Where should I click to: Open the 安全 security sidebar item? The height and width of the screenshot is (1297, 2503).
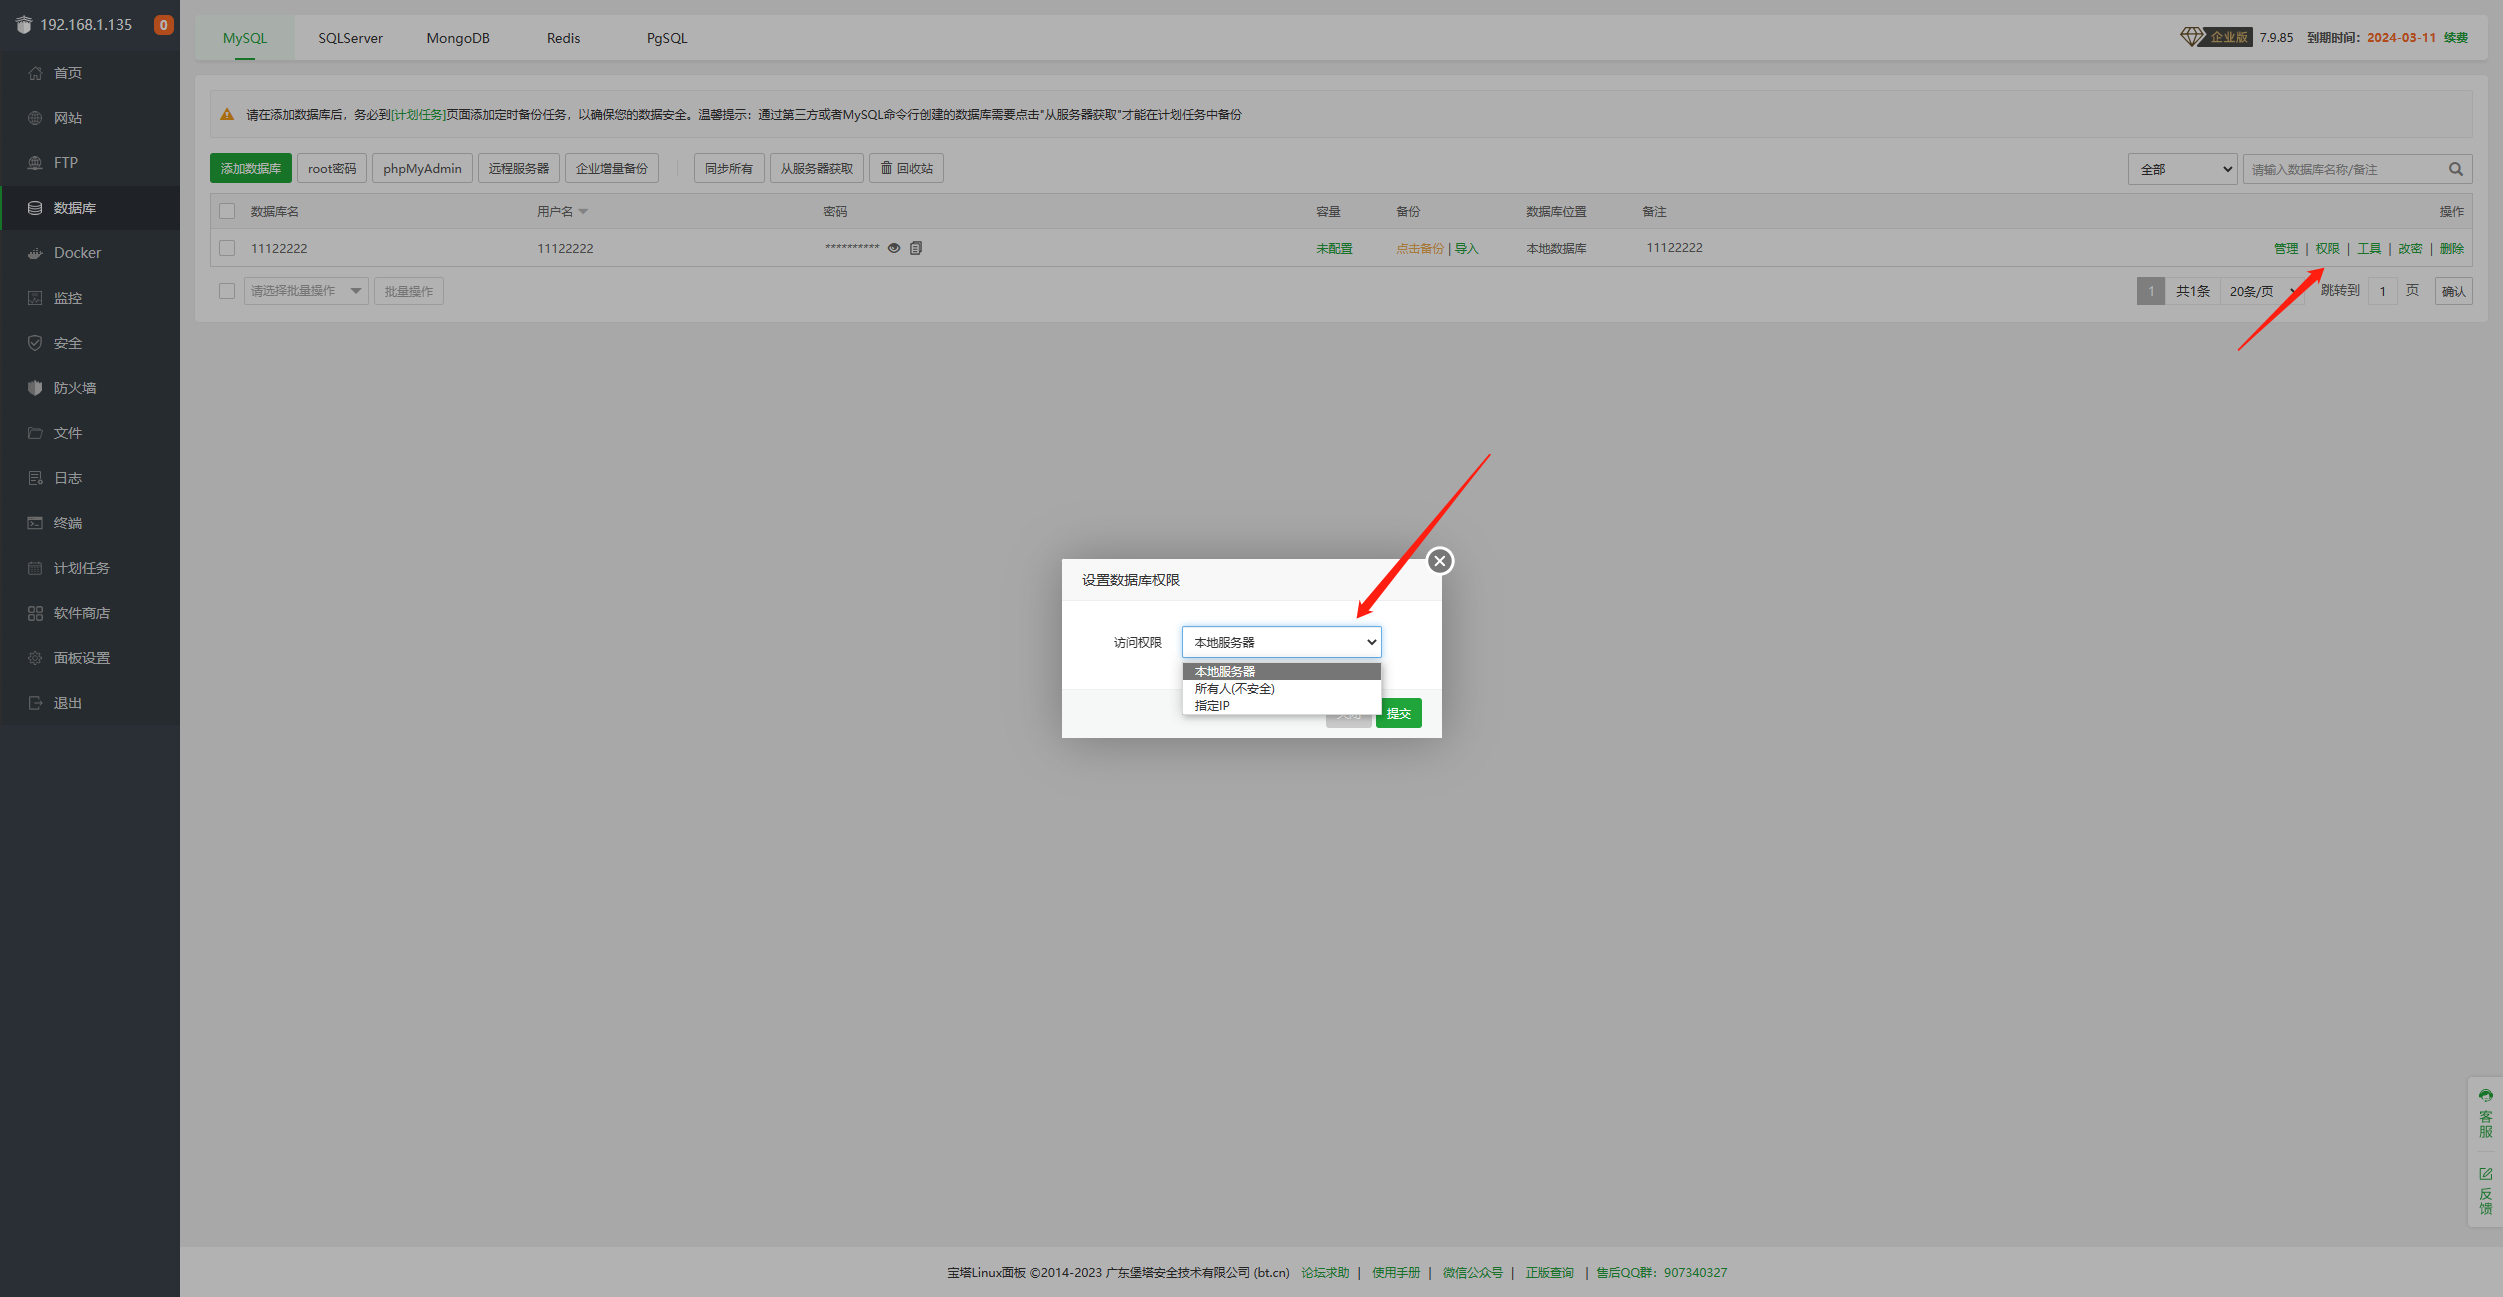(90, 343)
